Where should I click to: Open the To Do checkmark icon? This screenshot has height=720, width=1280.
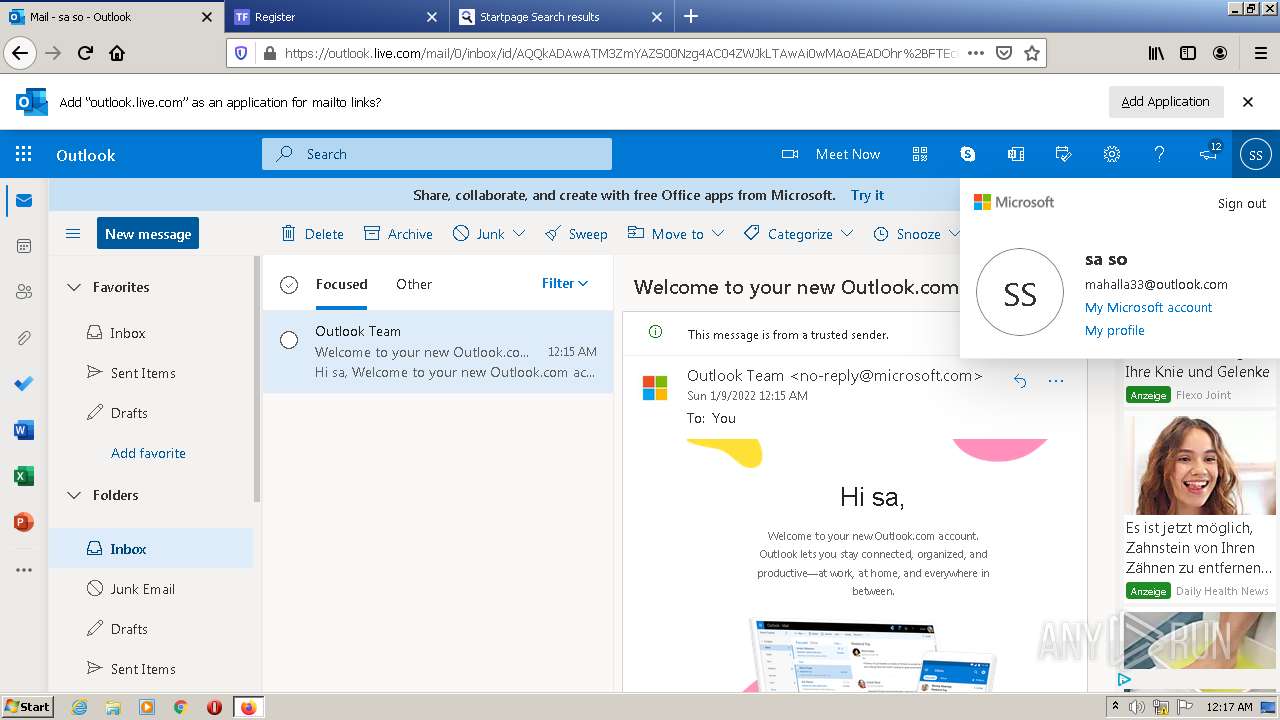coord(24,384)
